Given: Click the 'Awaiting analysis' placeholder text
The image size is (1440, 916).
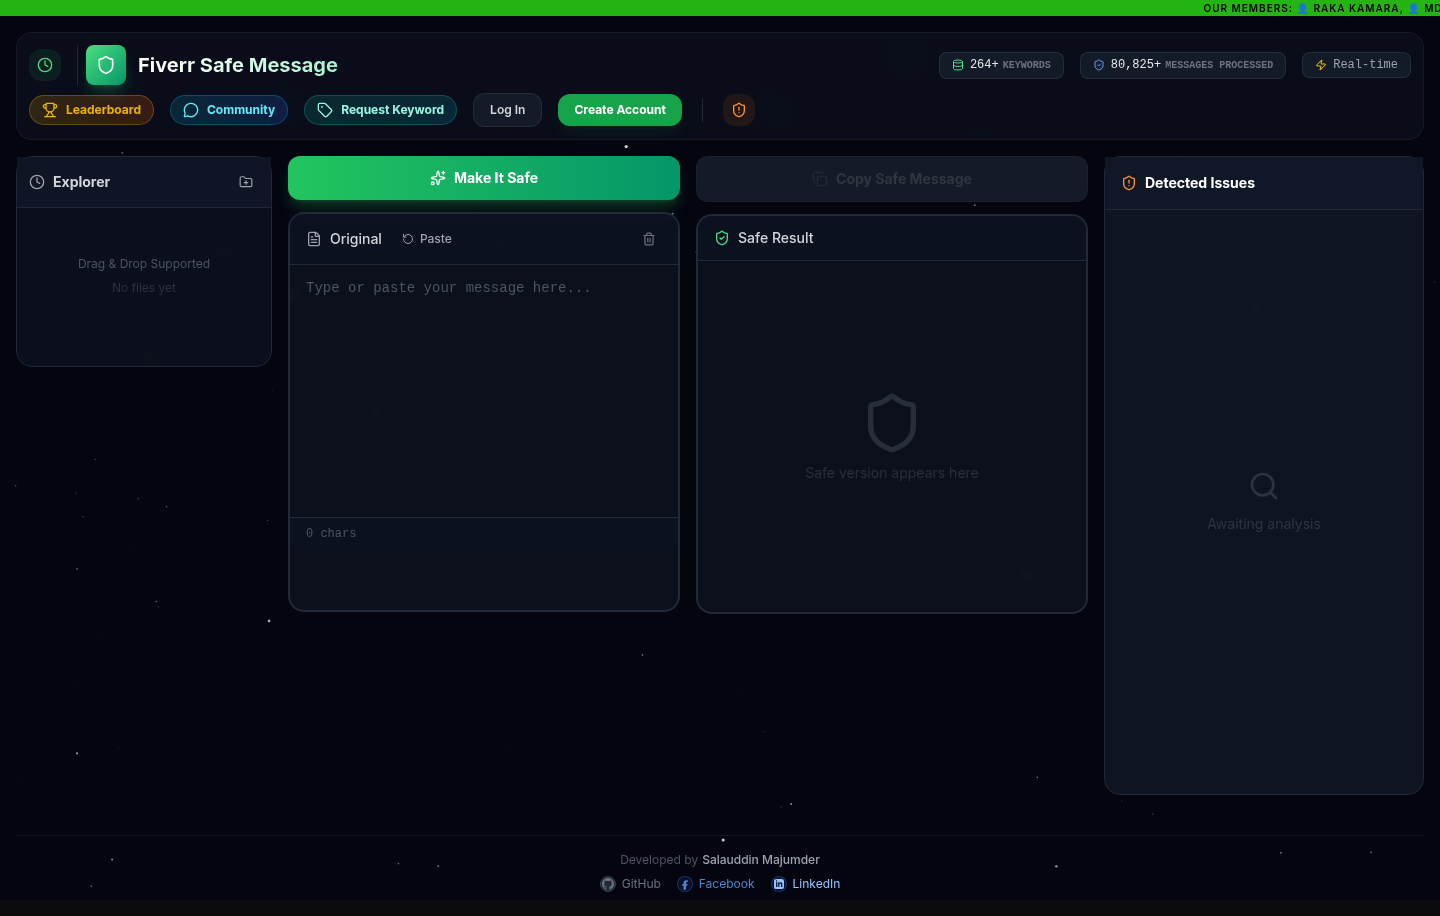Looking at the screenshot, I should (1264, 524).
